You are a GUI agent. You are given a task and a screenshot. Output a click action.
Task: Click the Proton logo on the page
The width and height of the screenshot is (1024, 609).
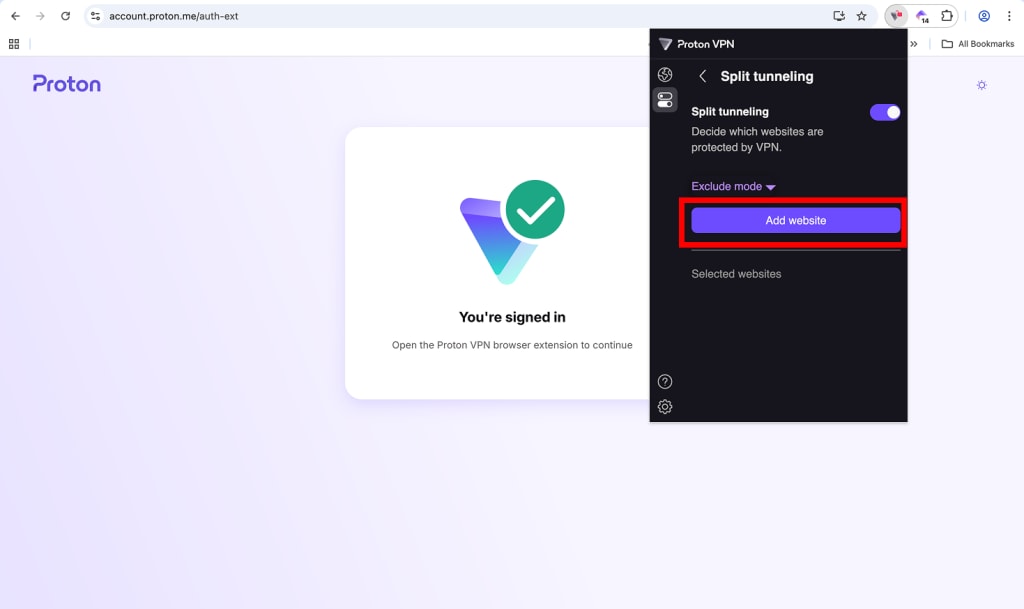pos(67,84)
